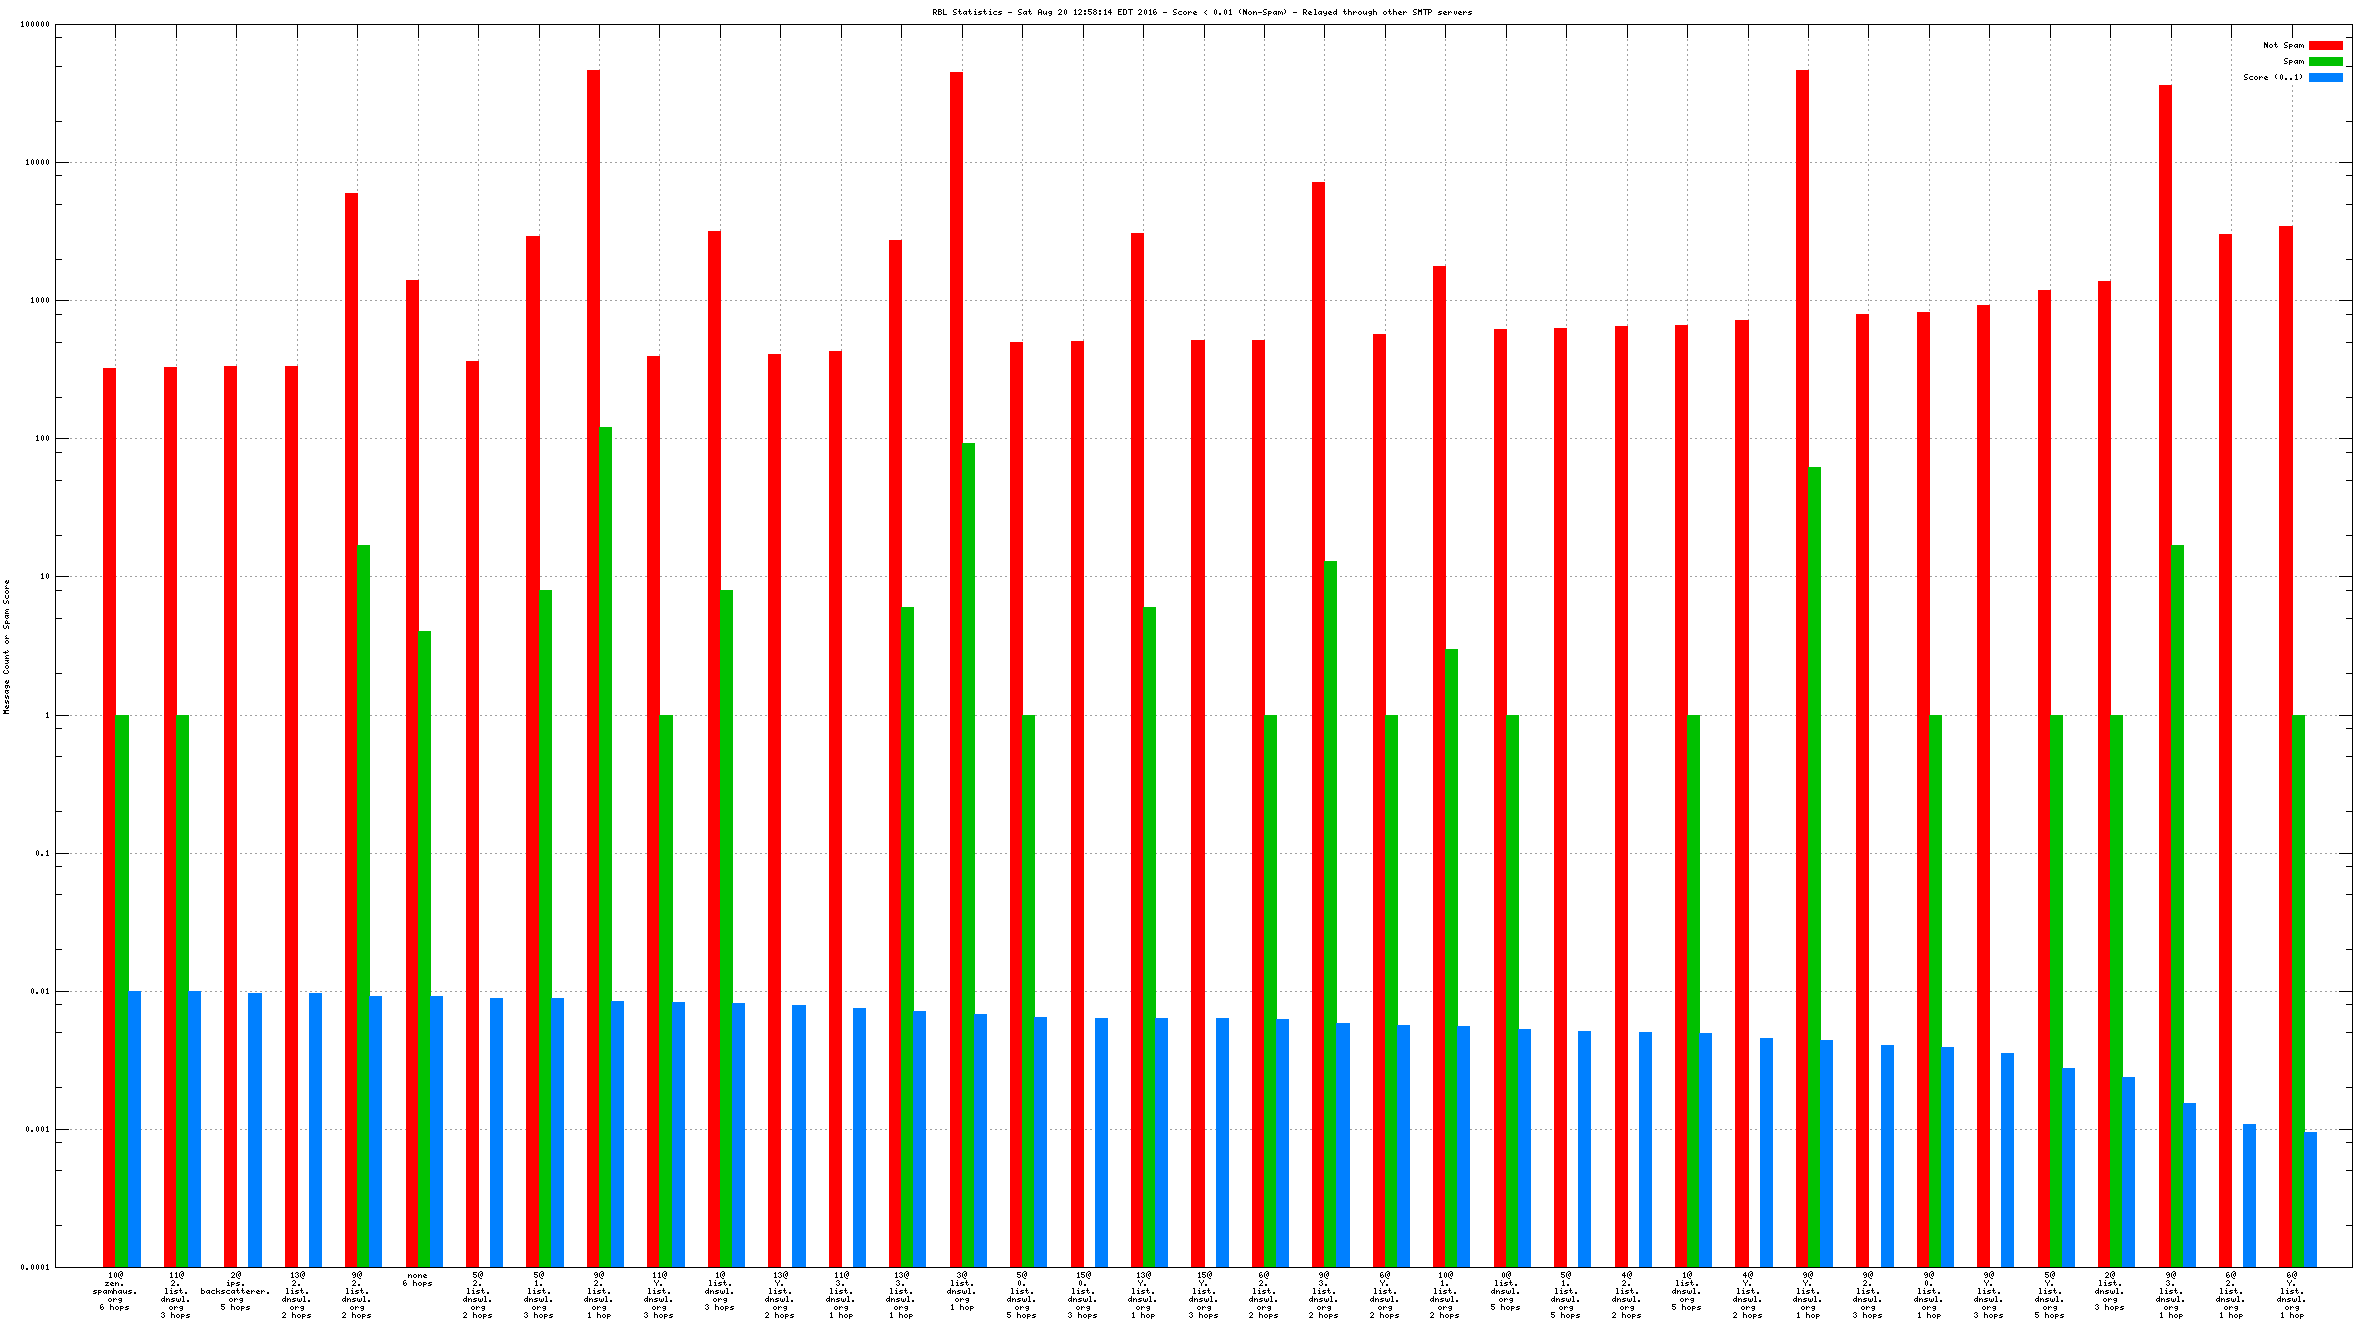
Task: Select the Not Spam legend text
Action: (2283, 45)
